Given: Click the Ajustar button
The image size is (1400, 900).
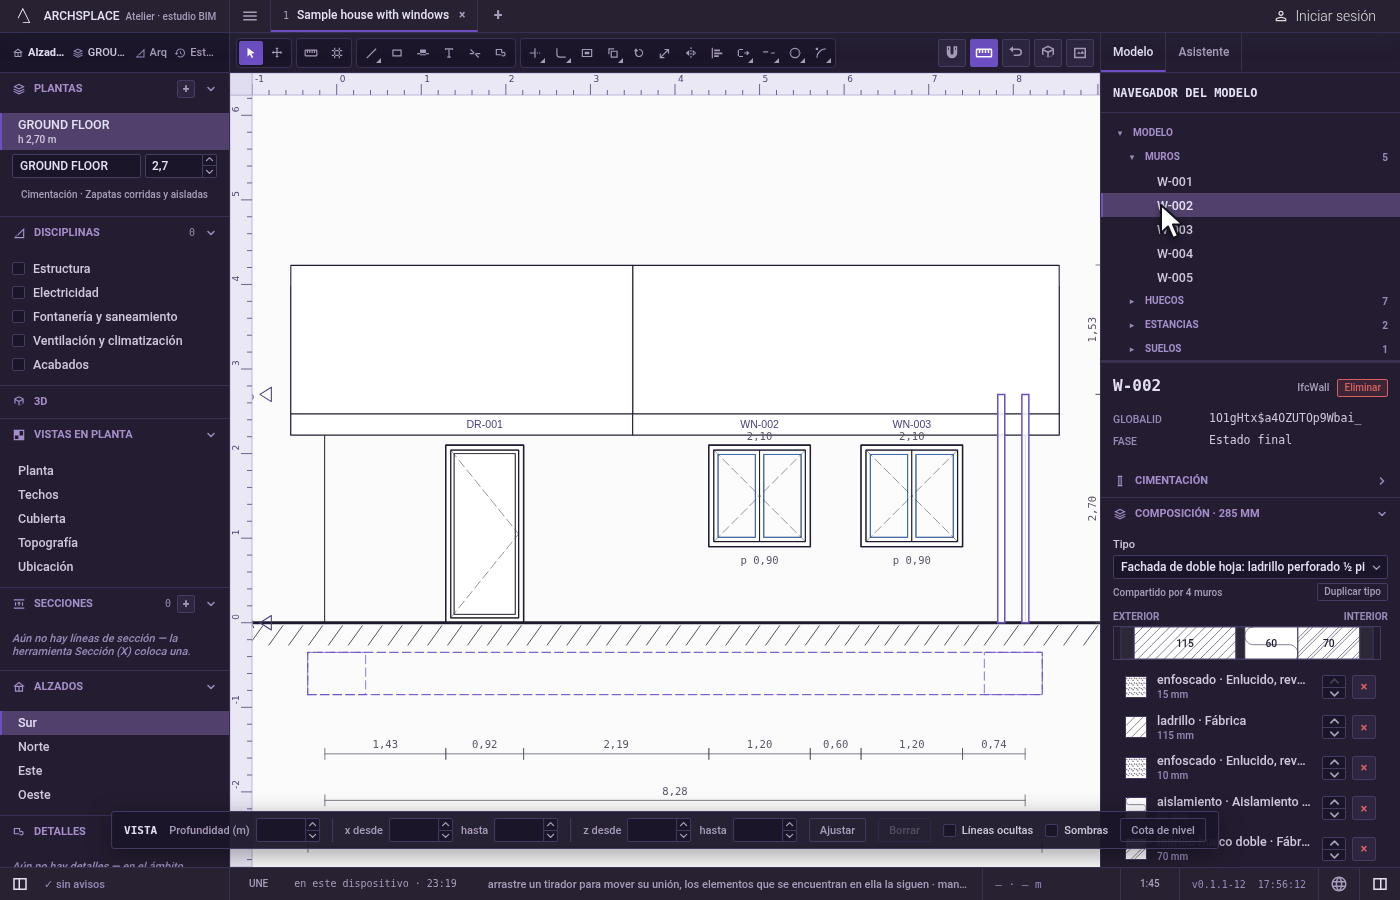Looking at the screenshot, I should pyautogui.click(x=838, y=830).
